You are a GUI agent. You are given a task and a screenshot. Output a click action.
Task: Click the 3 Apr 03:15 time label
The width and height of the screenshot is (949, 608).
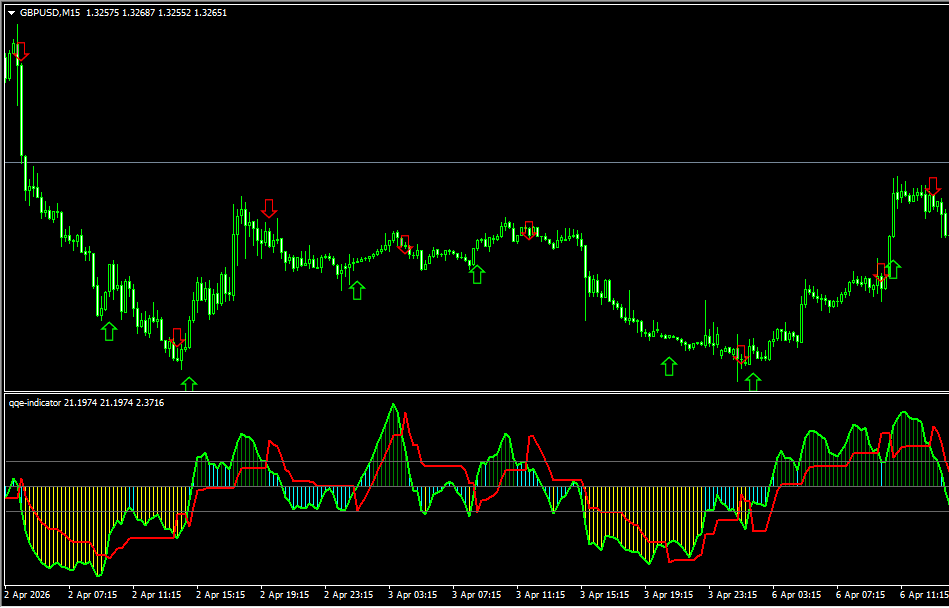[412, 594]
